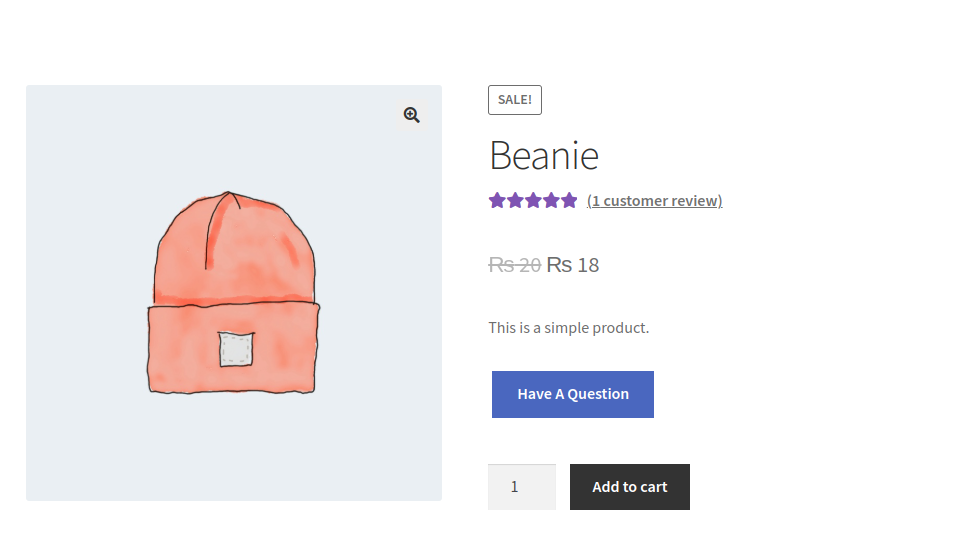This screenshot has height=537, width=969.
Task: Click the Beanie product title
Action: (x=543, y=155)
